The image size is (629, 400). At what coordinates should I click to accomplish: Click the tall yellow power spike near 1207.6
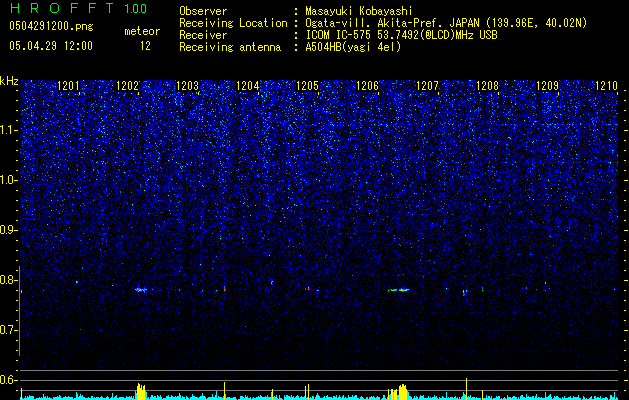(466, 388)
